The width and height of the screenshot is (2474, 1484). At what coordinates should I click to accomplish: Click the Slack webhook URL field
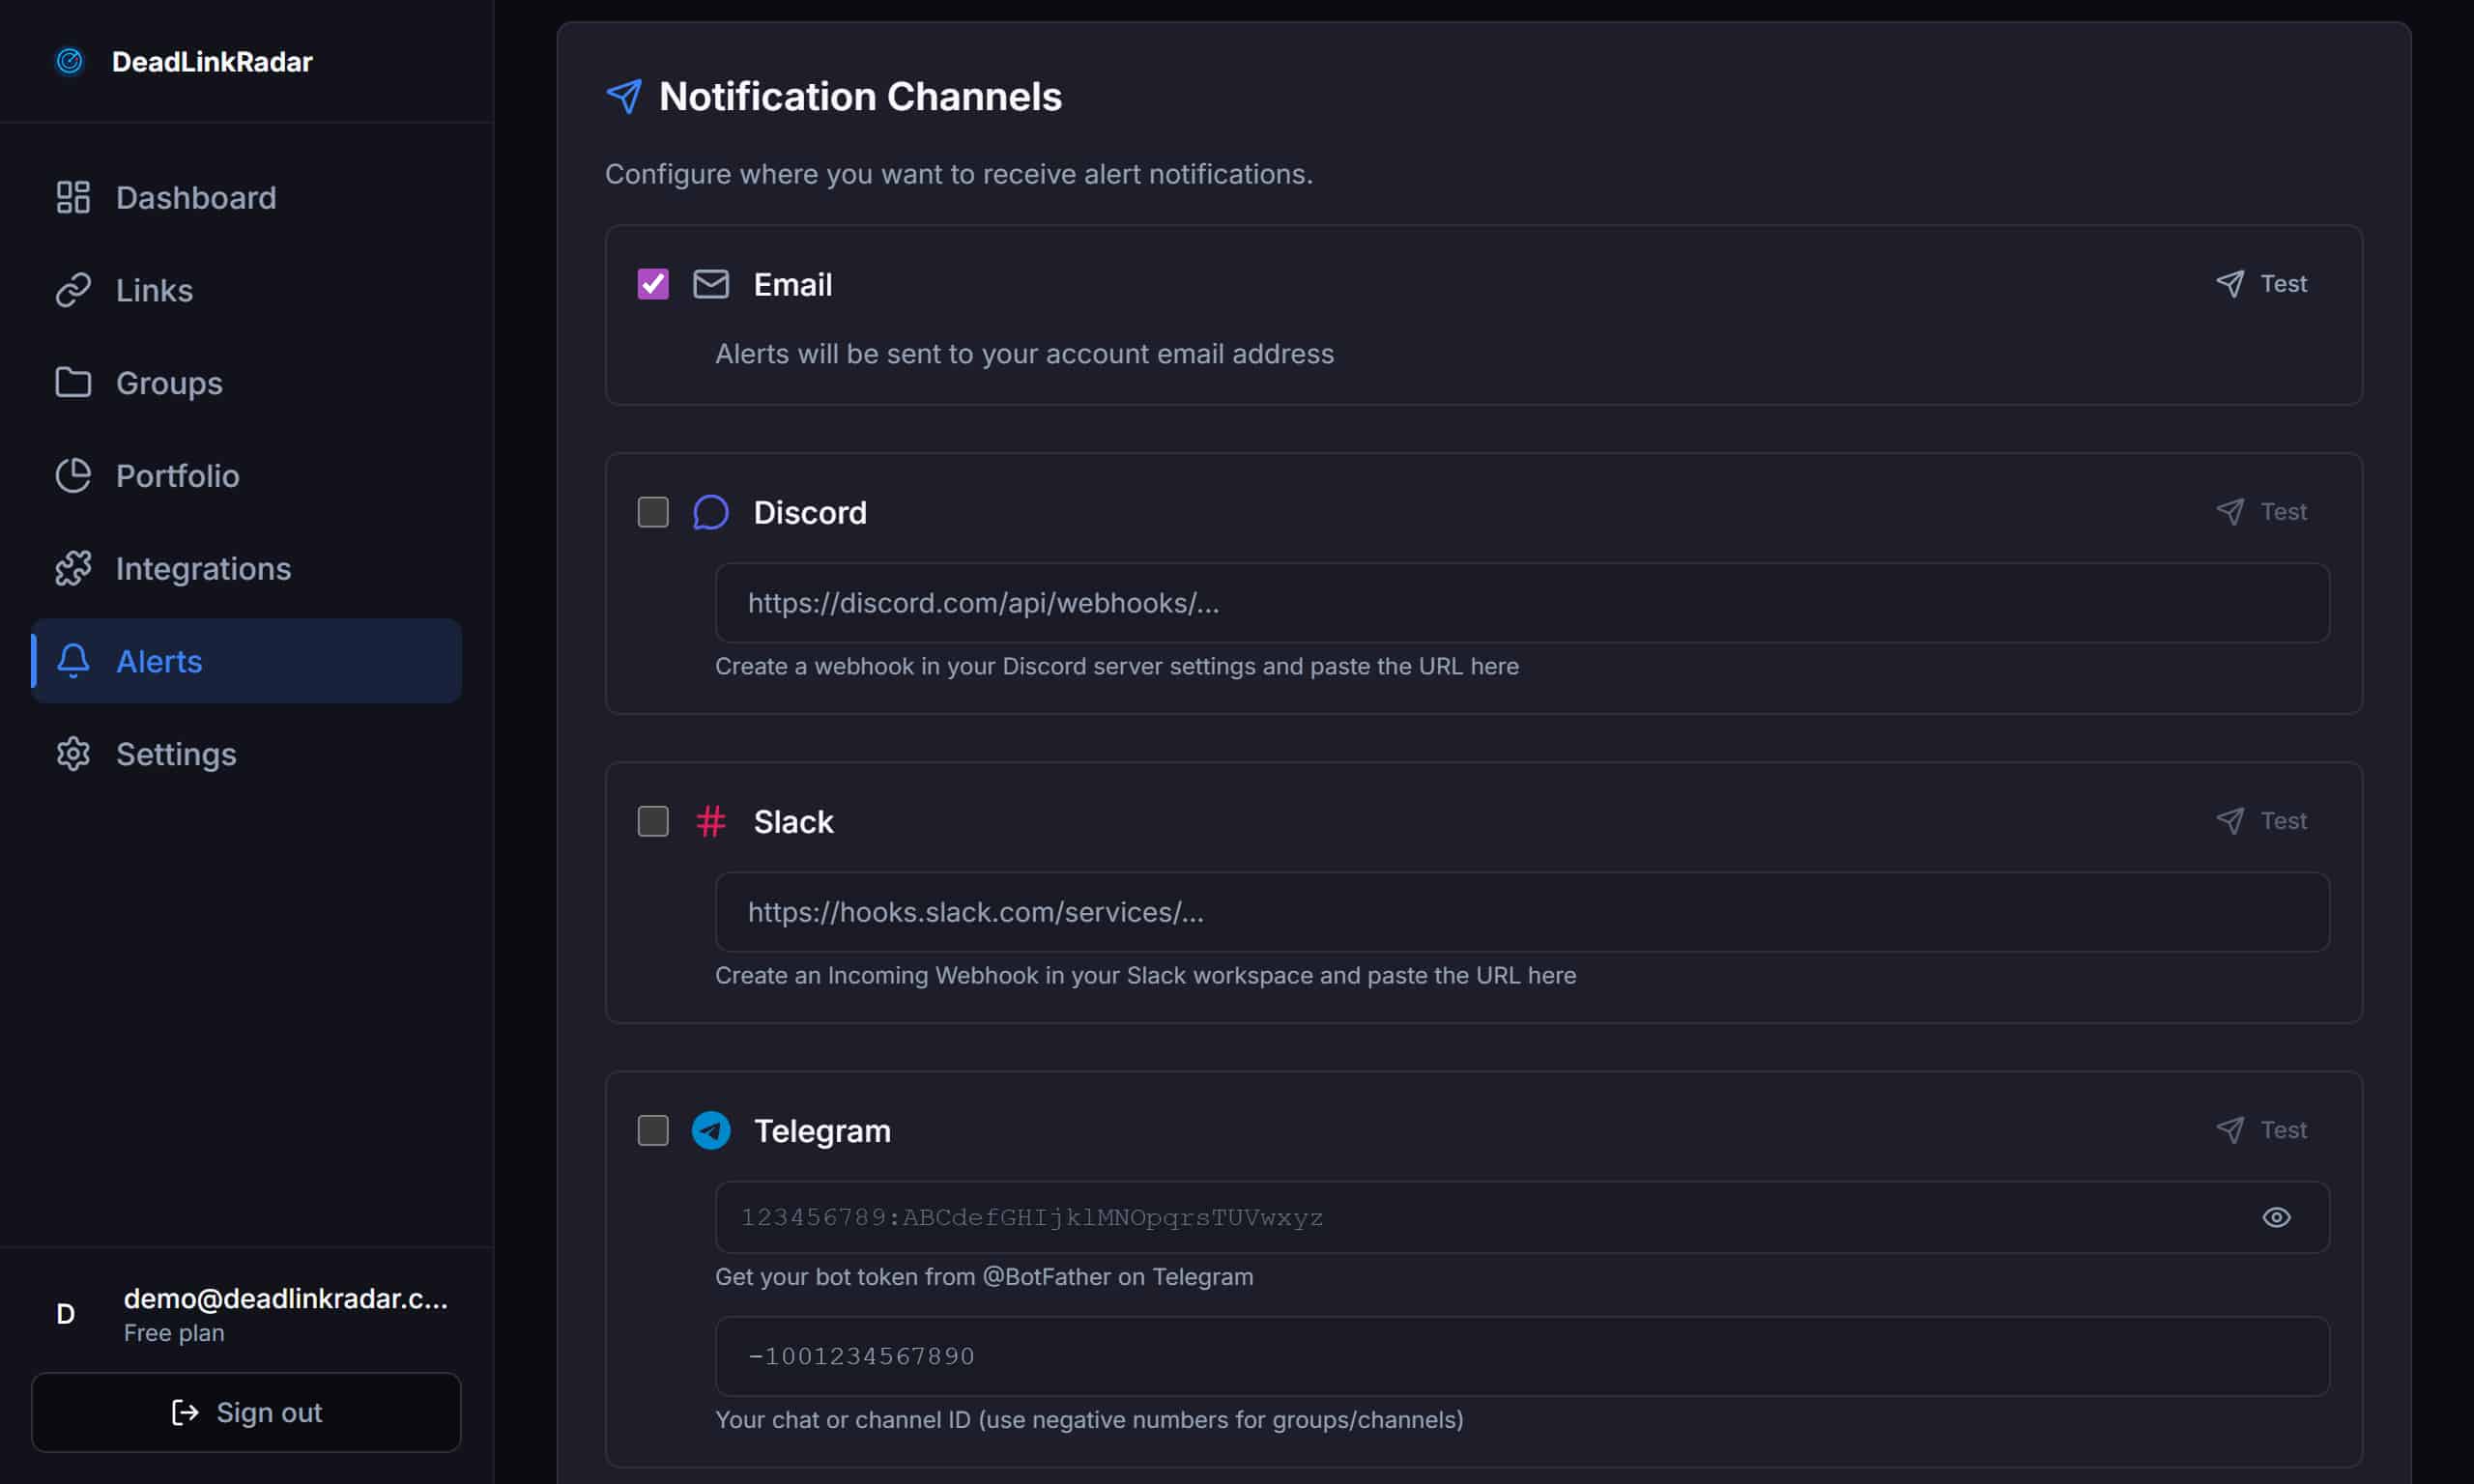(x=1521, y=912)
